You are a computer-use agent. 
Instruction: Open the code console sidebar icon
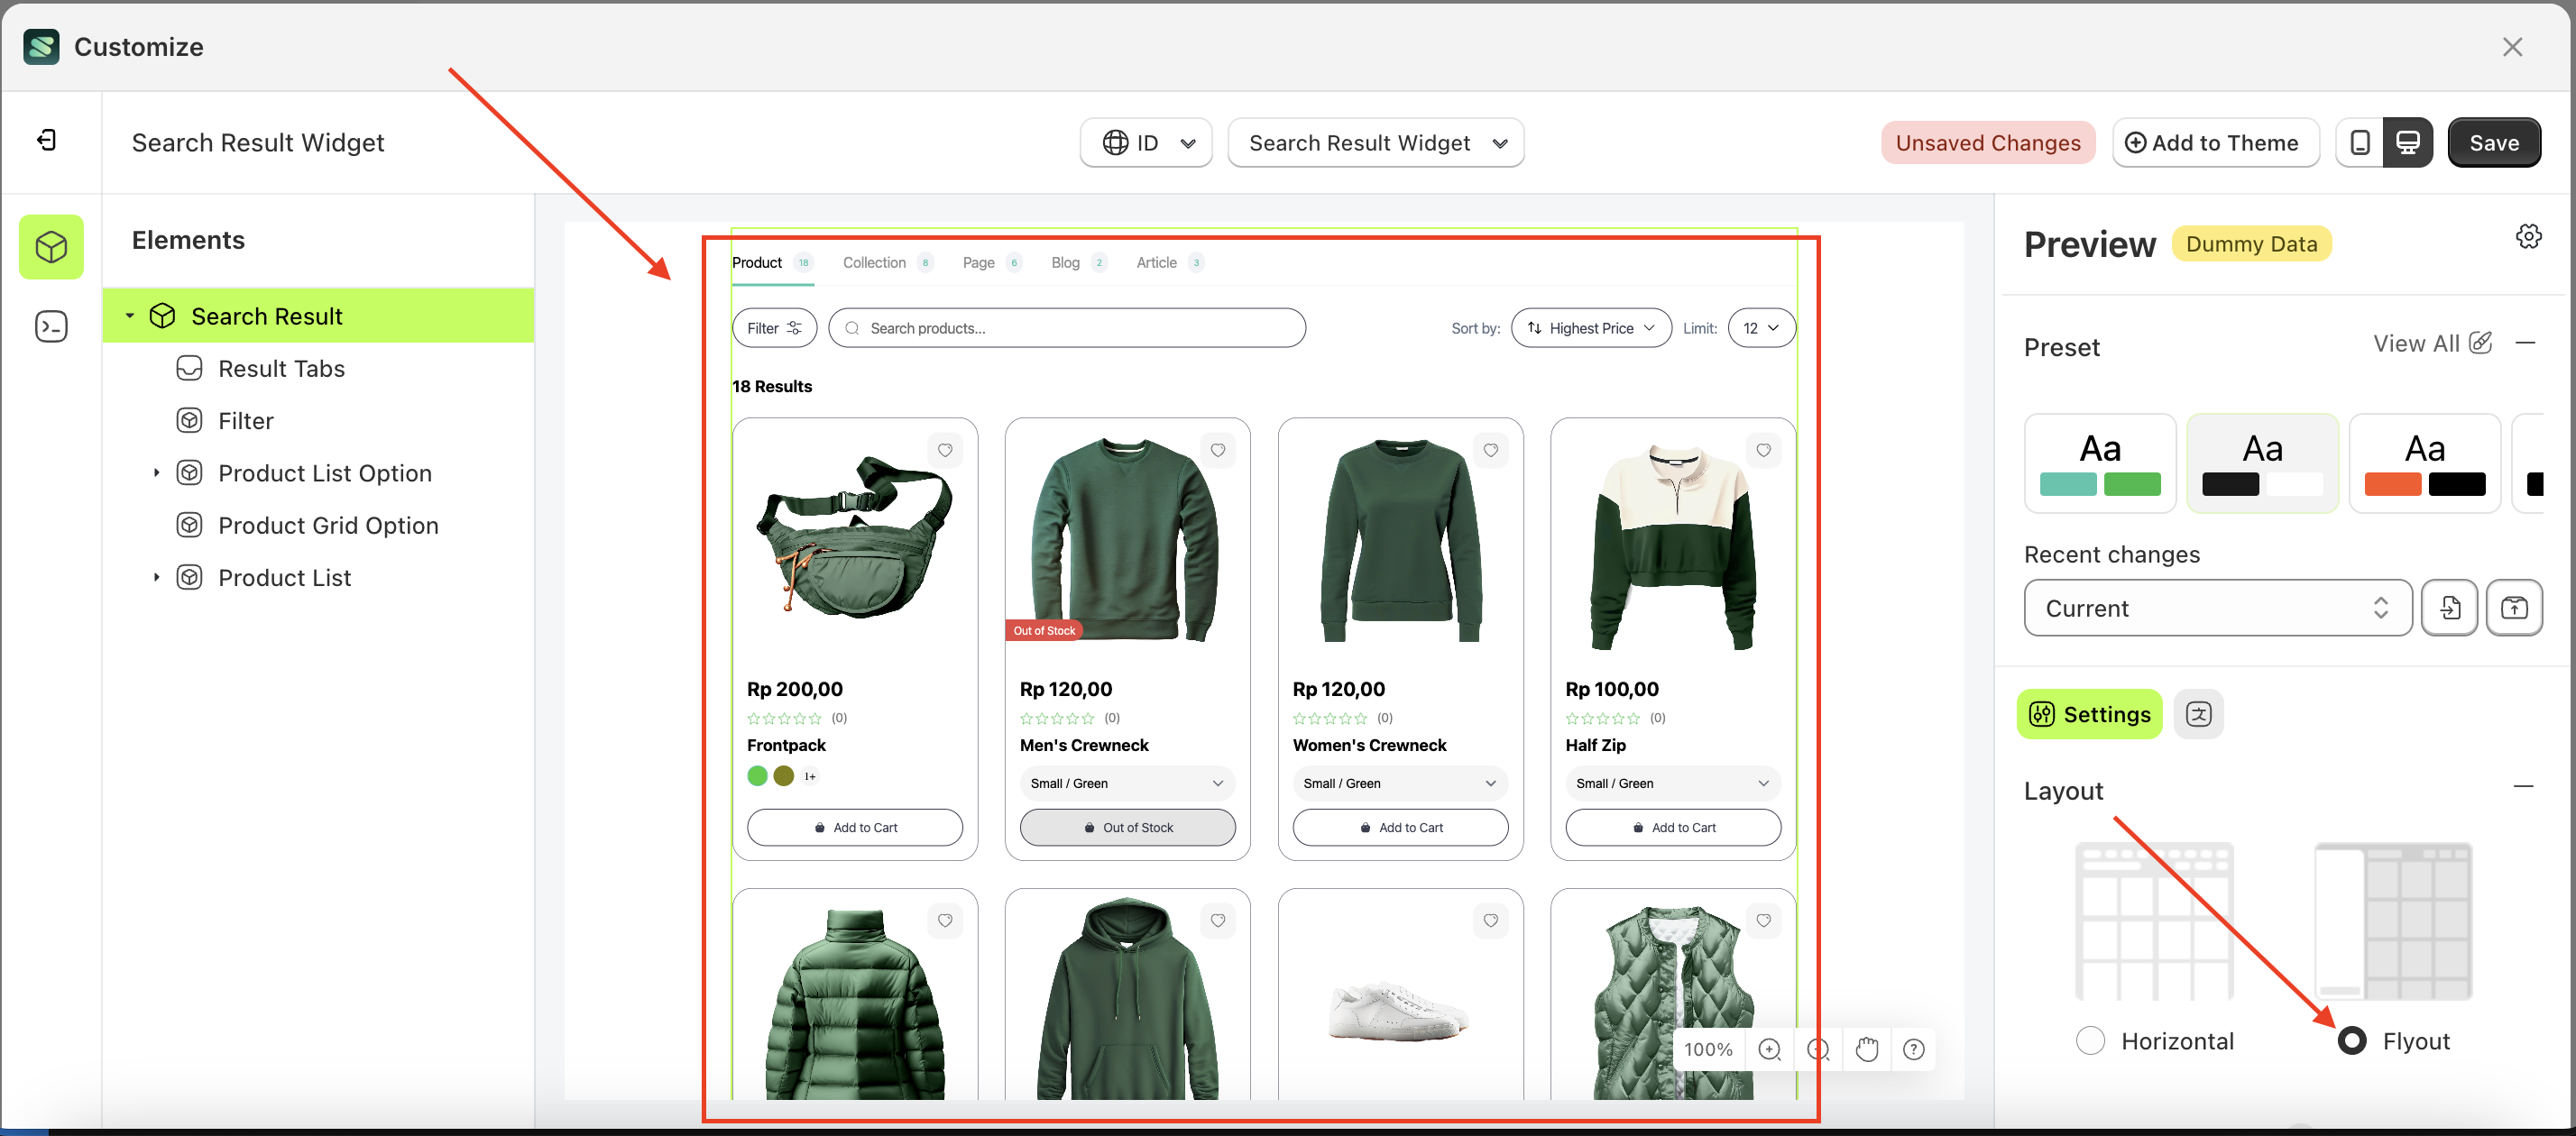pyautogui.click(x=51, y=327)
